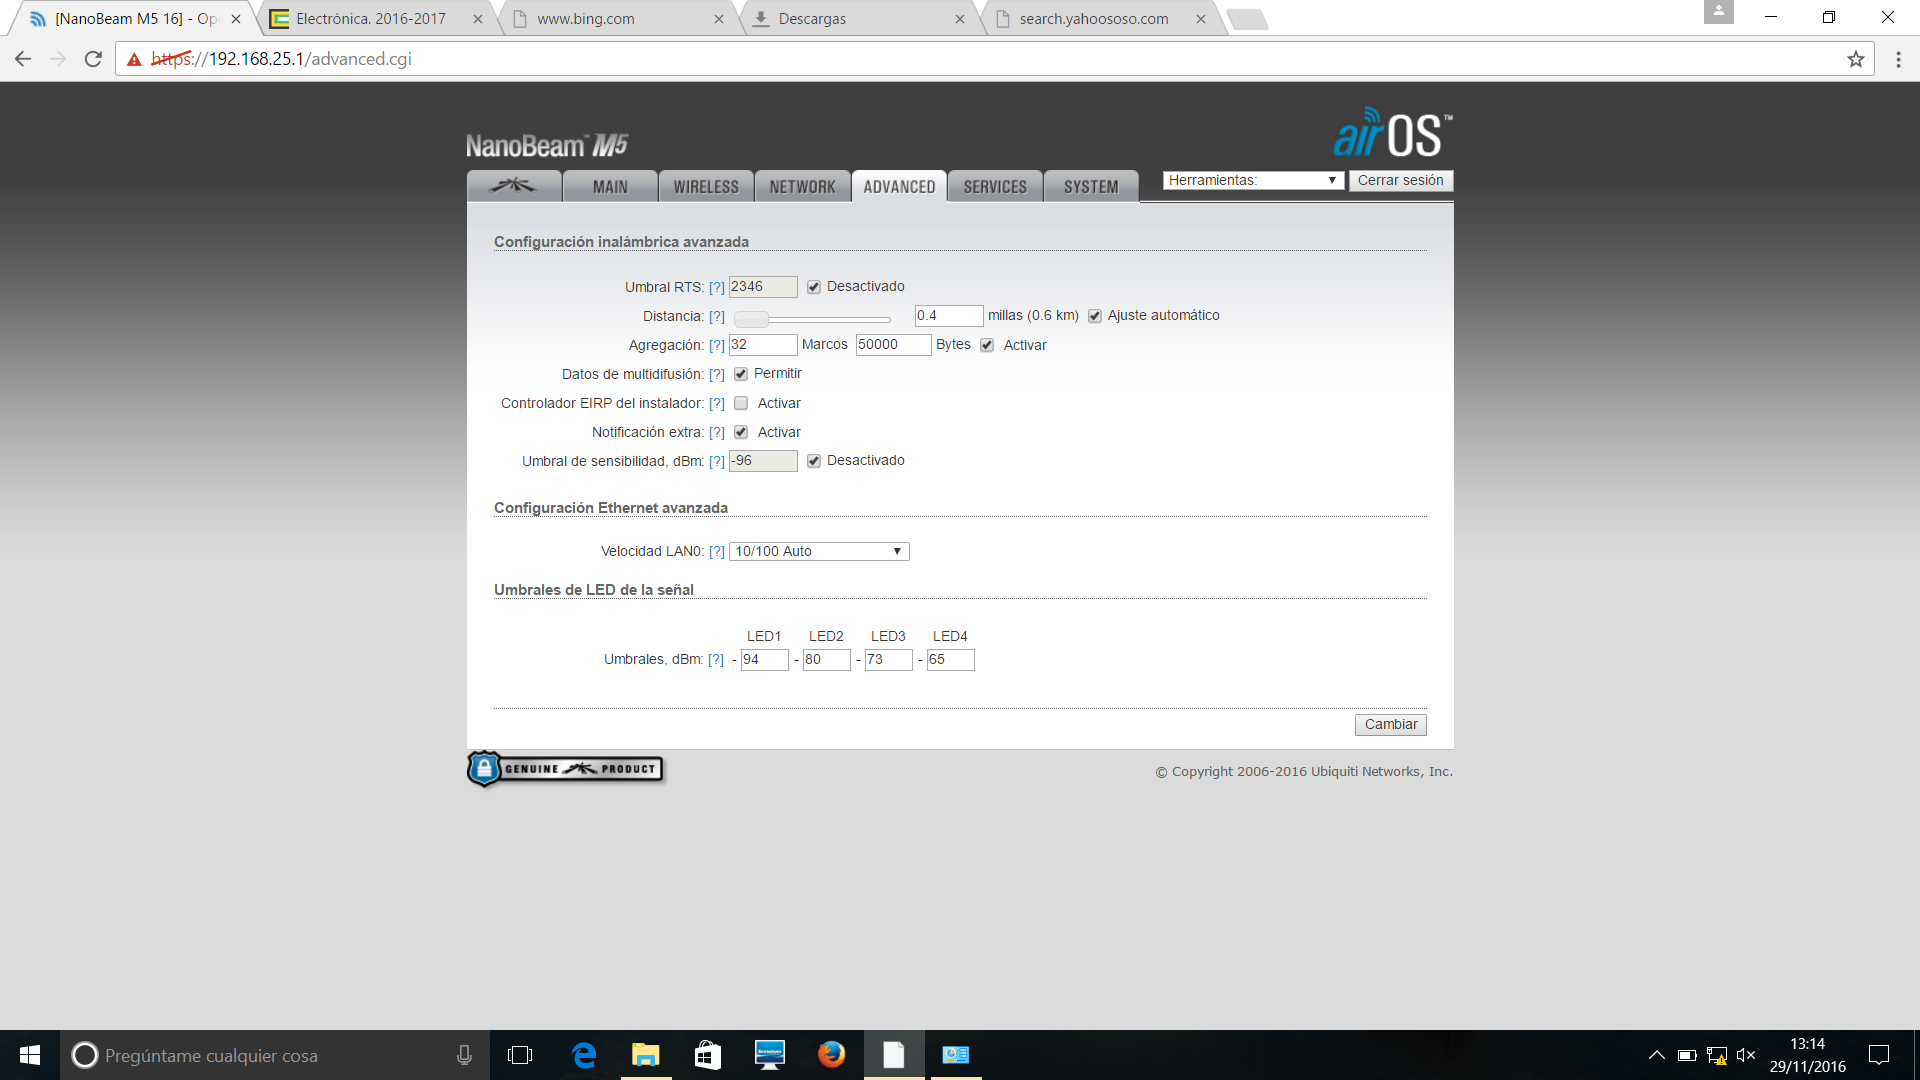
Task: Click the Chrome user profile icon
Action: pyautogui.click(x=1719, y=12)
